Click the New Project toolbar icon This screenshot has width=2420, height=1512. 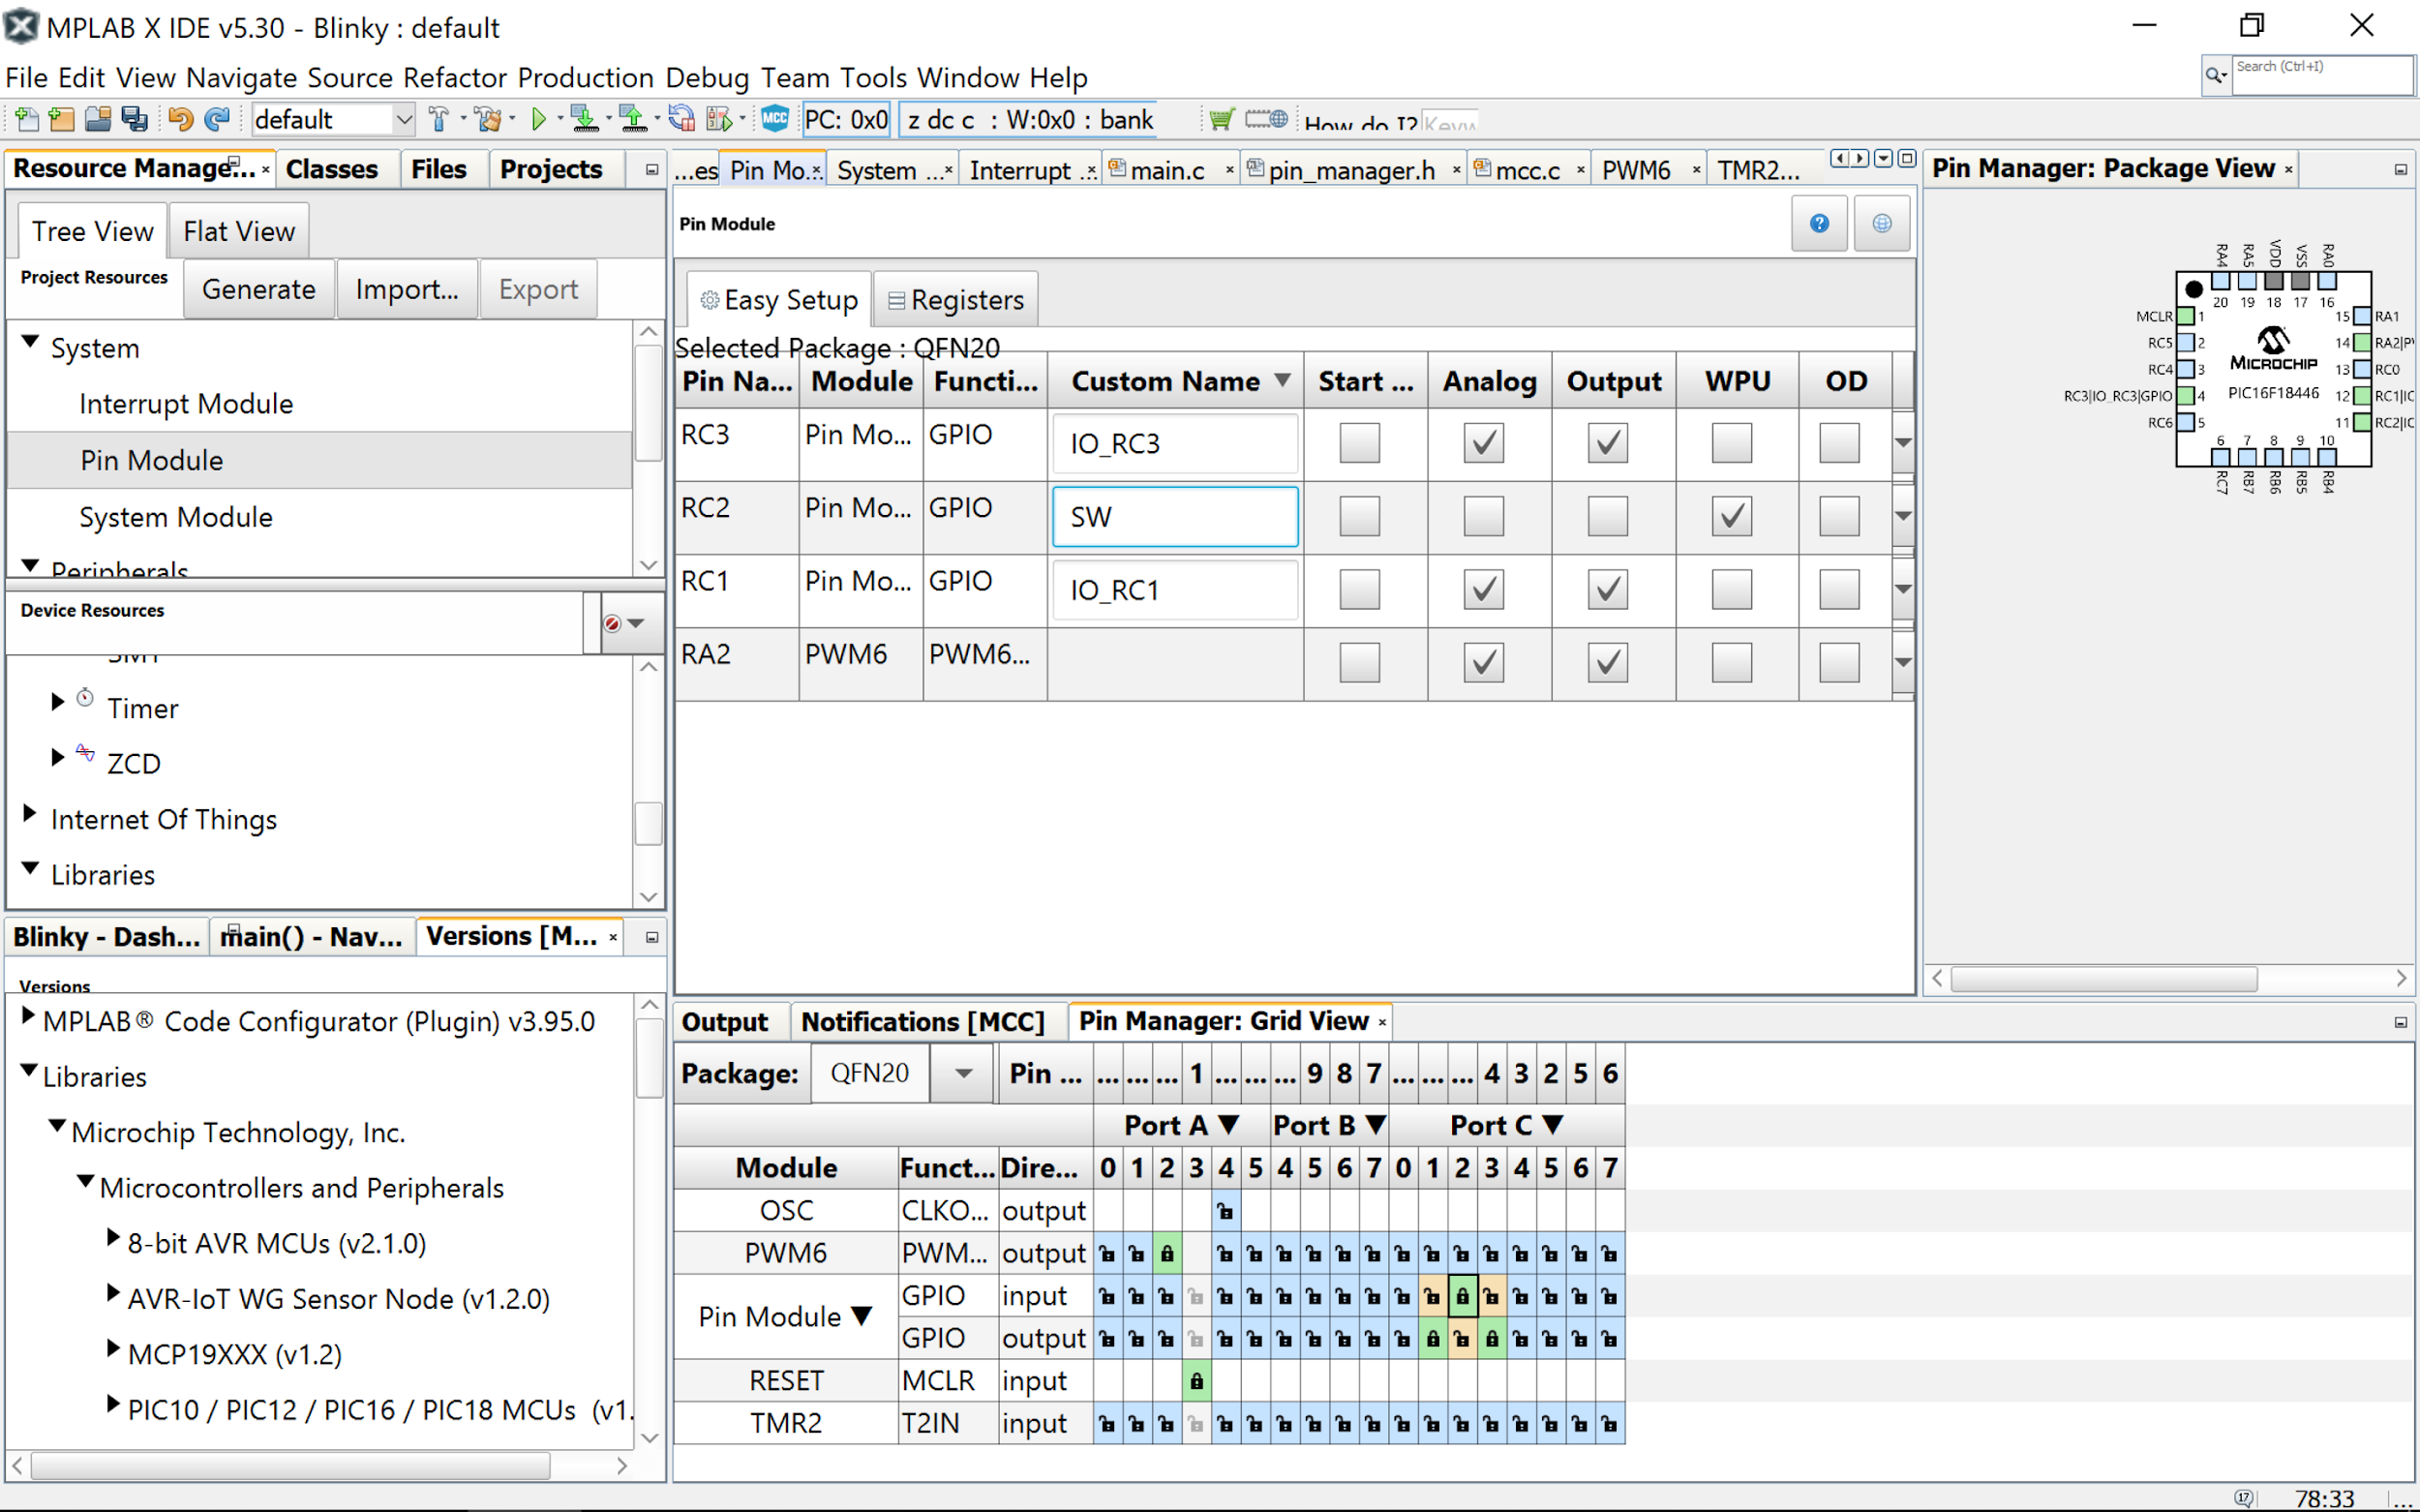coord(61,120)
